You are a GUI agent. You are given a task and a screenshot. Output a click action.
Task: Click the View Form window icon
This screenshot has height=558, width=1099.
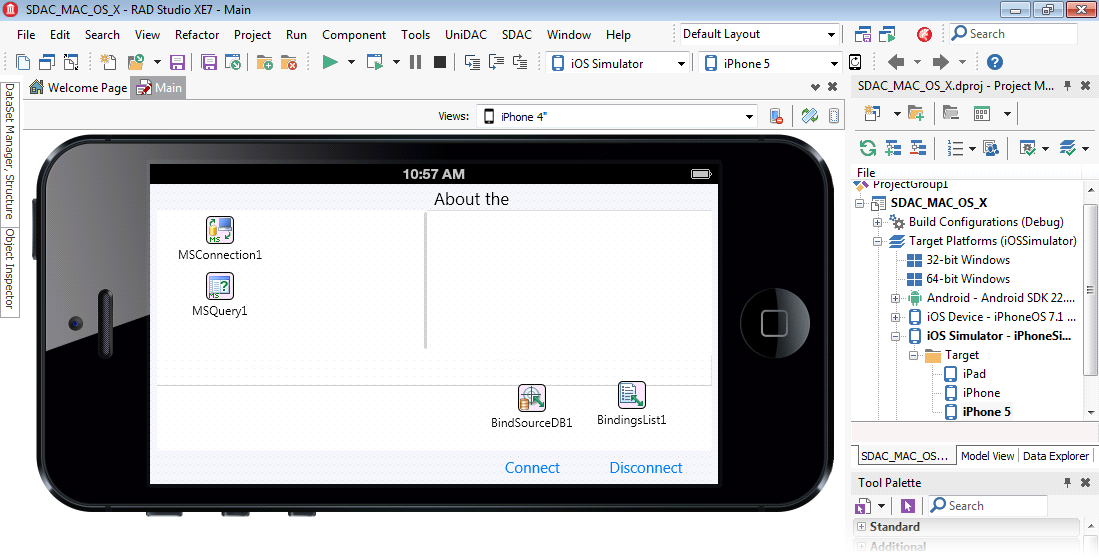47,62
